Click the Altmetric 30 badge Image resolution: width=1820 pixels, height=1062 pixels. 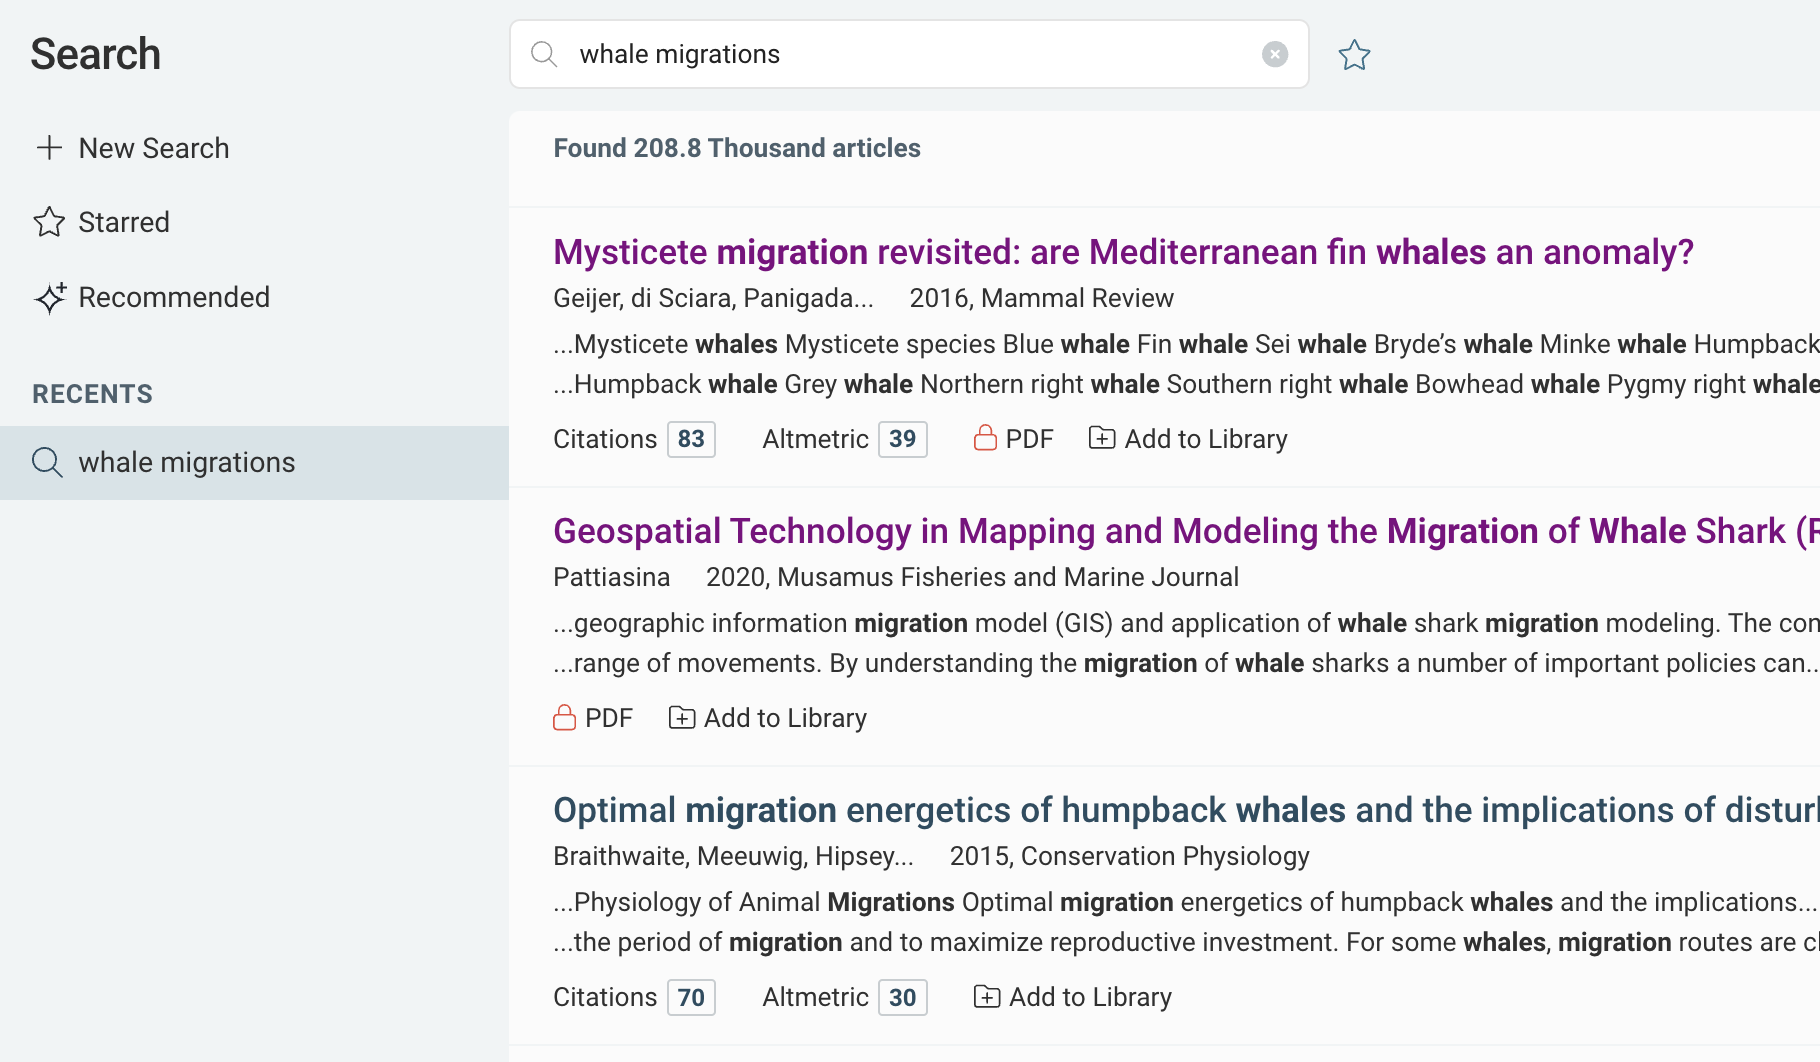[x=902, y=997]
